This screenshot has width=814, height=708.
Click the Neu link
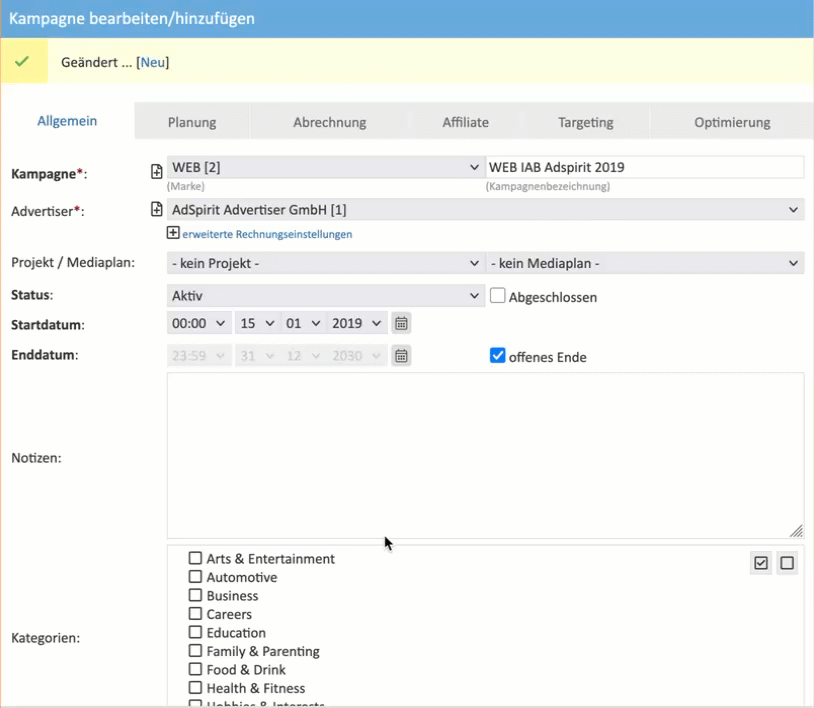point(153,62)
